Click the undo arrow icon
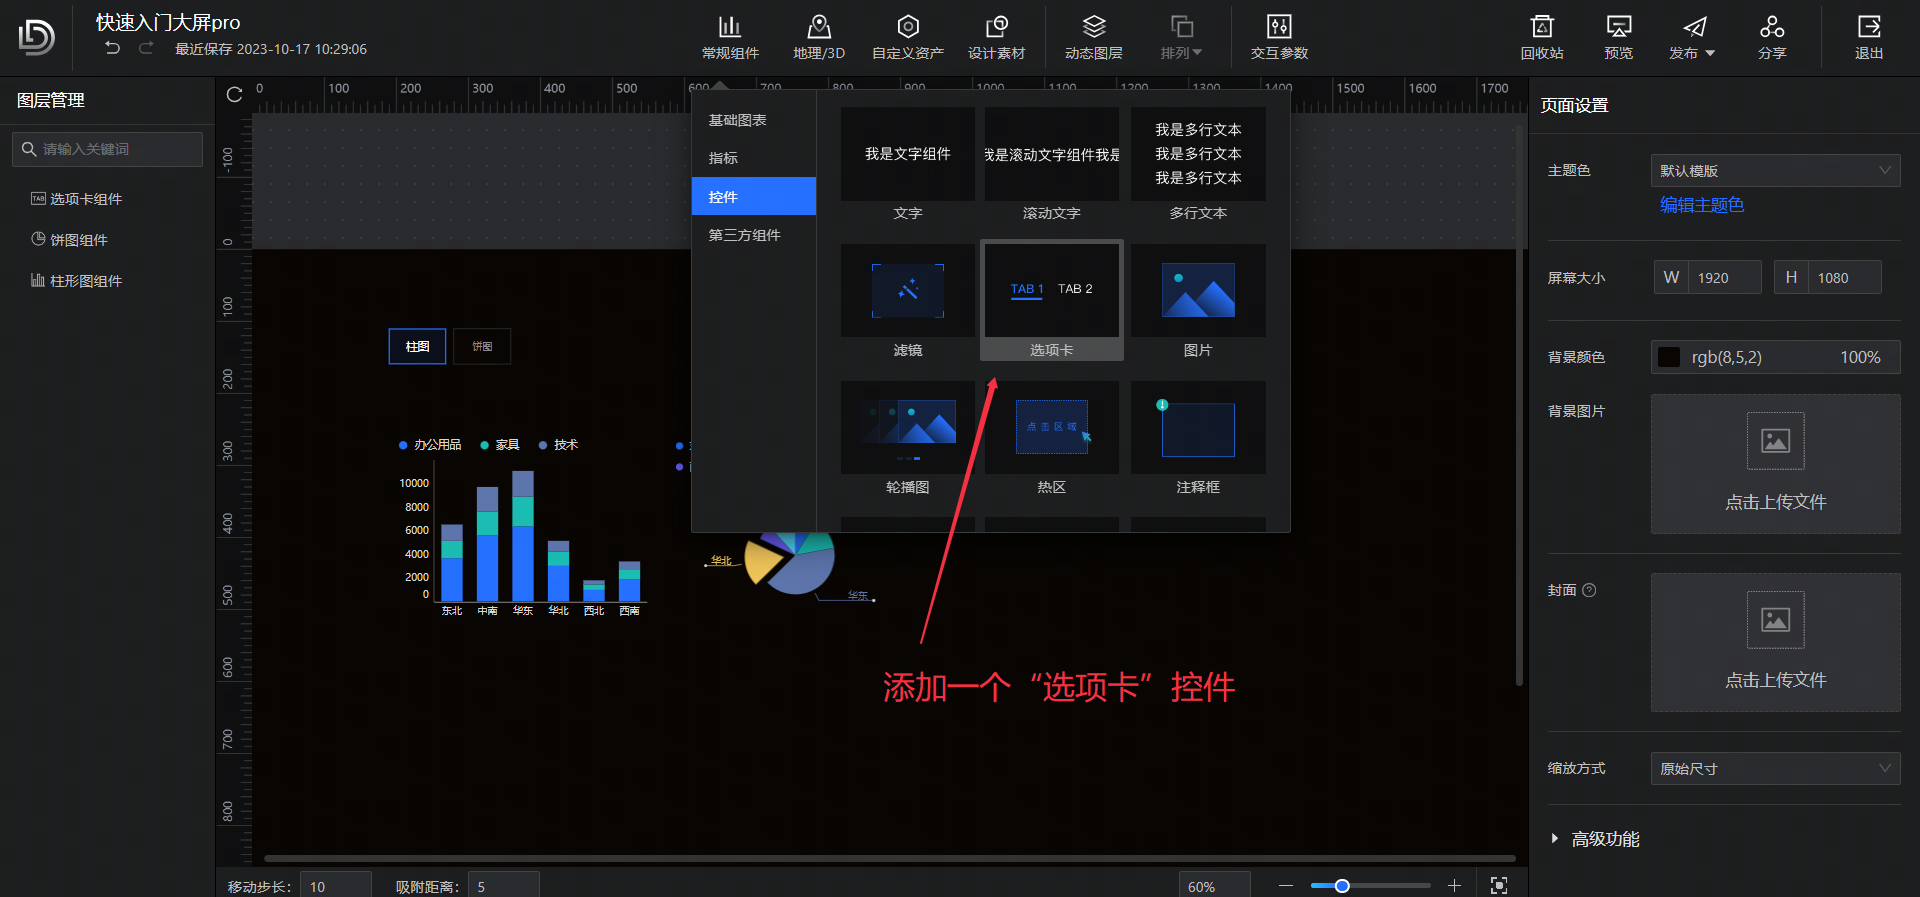Screen dimensions: 1920x897 pyautogui.click(x=113, y=48)
